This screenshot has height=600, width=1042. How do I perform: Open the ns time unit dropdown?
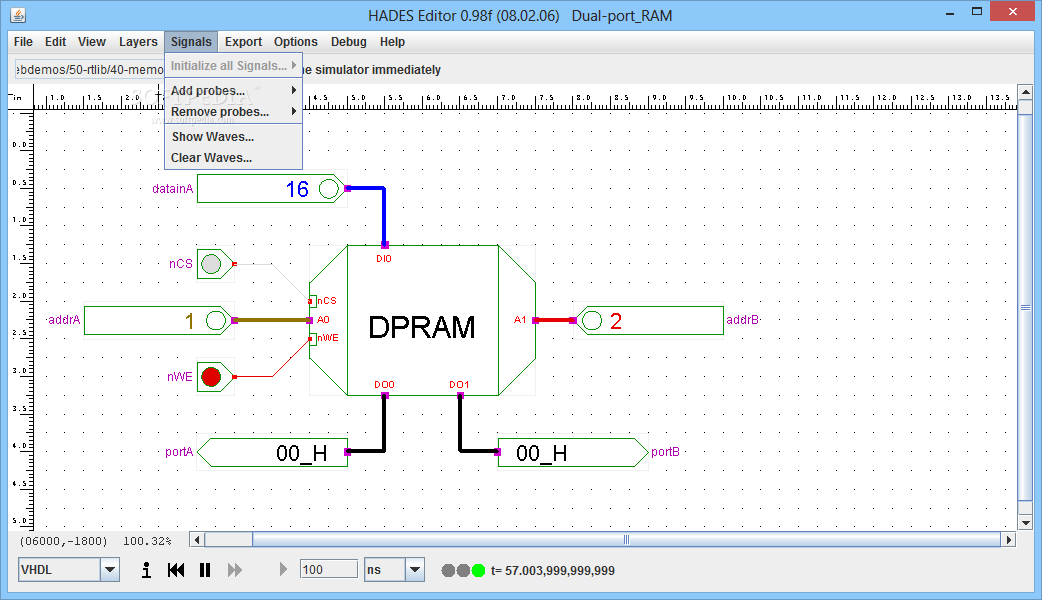pyautogui.click(x=415, y=569)
